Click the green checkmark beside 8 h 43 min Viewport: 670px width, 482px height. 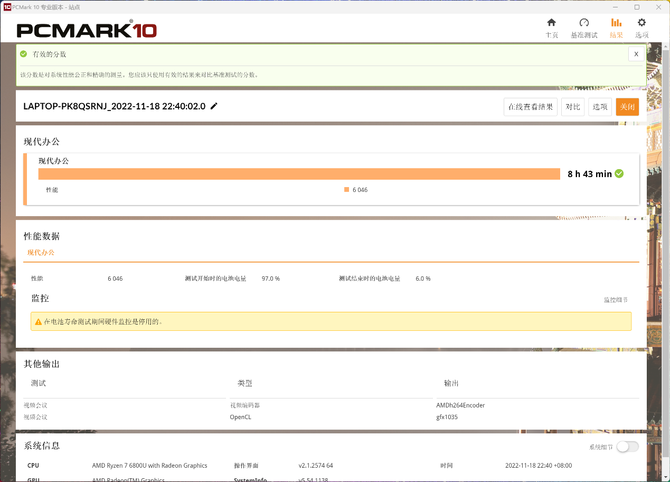(x=620, y=173)
